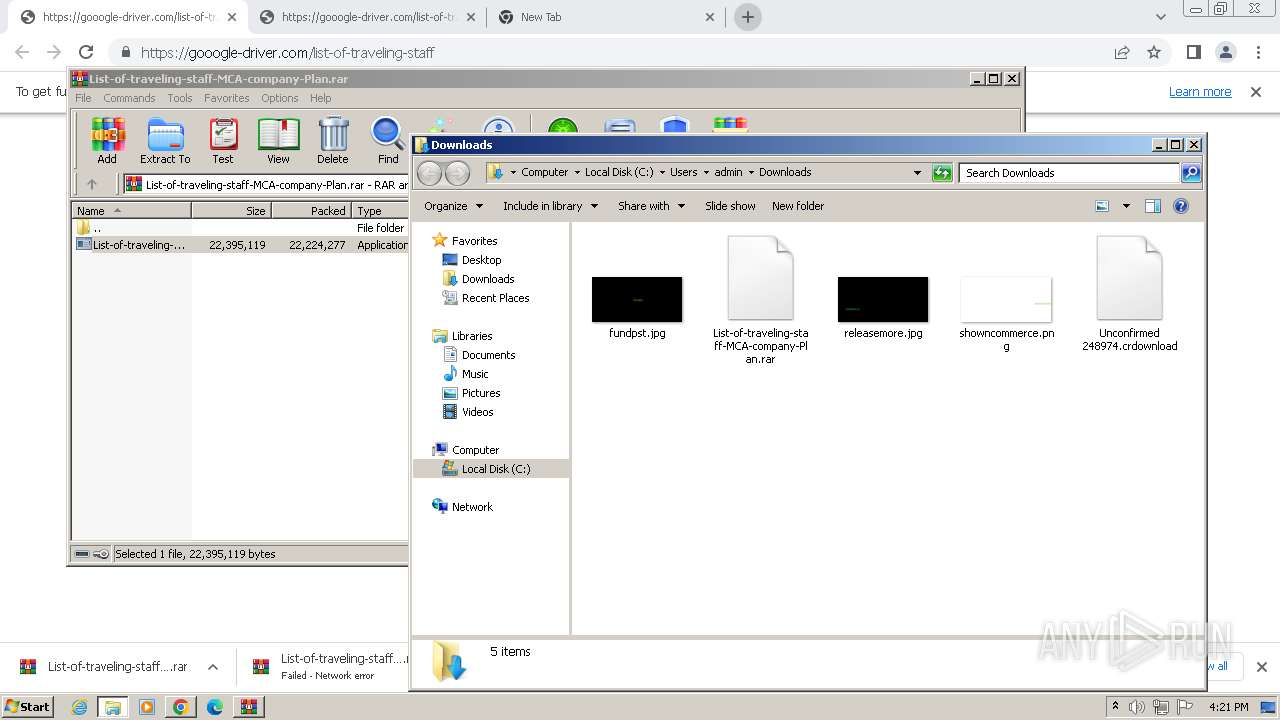Expand download item options chevron
Viewport: 1280px width, 720px height.
pos(212,667)
